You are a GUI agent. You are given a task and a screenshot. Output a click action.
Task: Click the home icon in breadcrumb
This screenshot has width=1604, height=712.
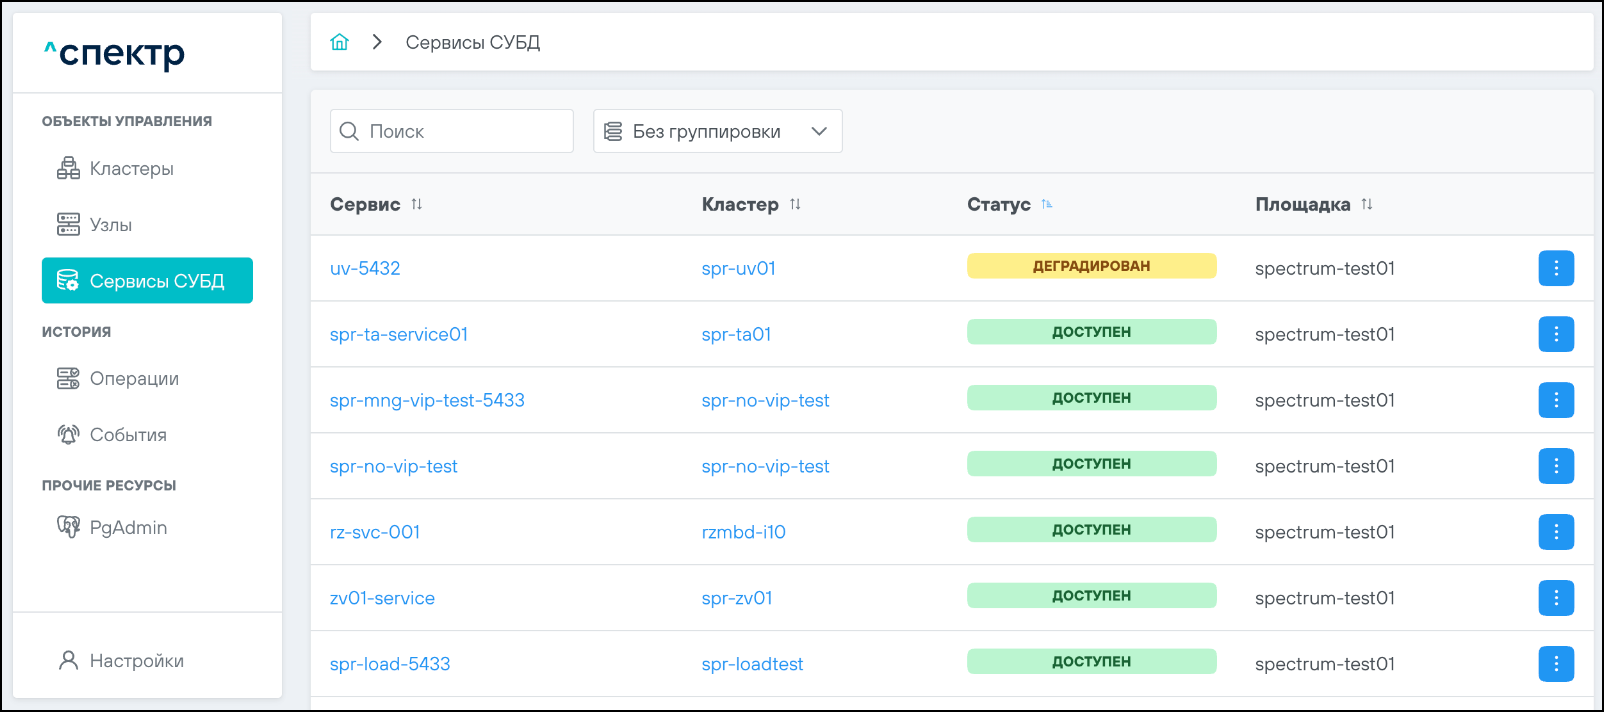coord(340,42)
